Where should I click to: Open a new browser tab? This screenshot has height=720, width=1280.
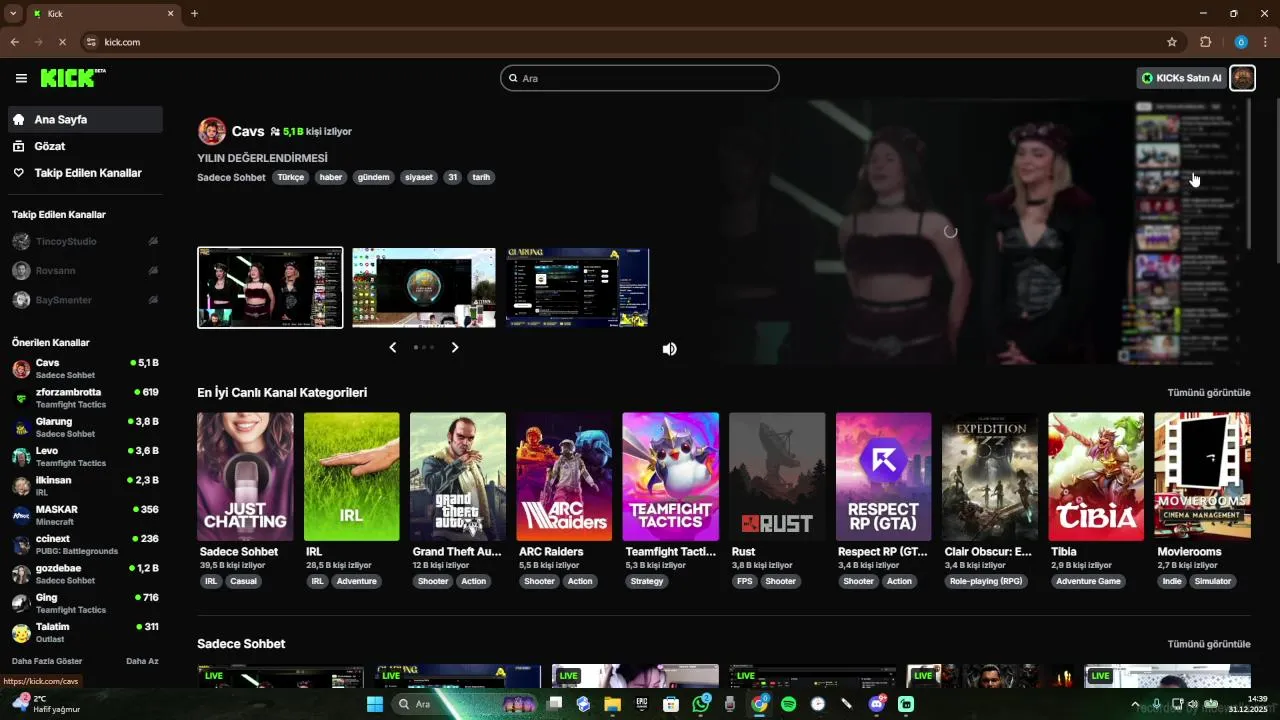194,14
